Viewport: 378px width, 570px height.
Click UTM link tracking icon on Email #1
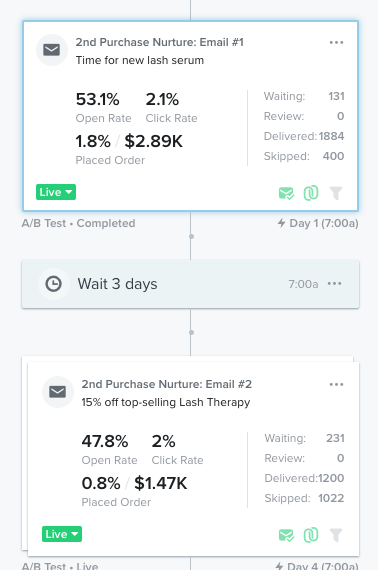[x=311, y=193]
